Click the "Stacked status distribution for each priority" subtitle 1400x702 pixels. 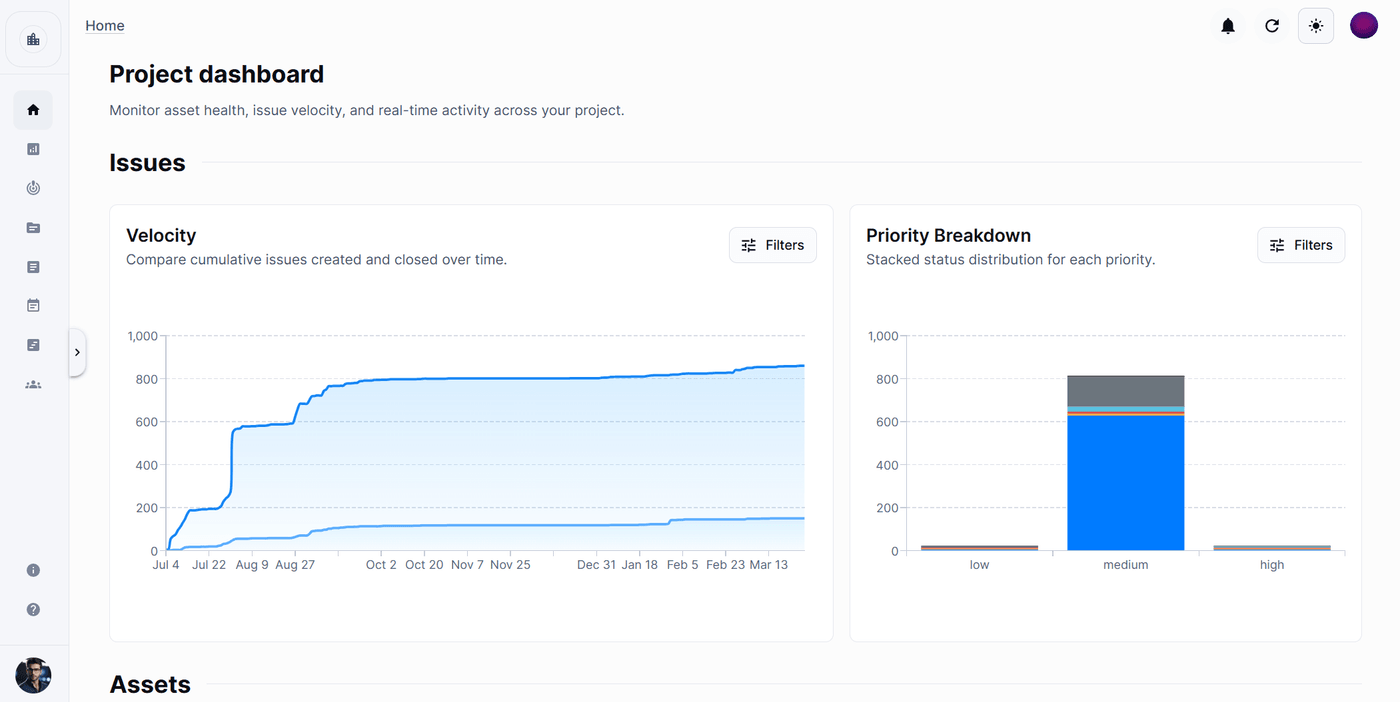(1011, 260)
